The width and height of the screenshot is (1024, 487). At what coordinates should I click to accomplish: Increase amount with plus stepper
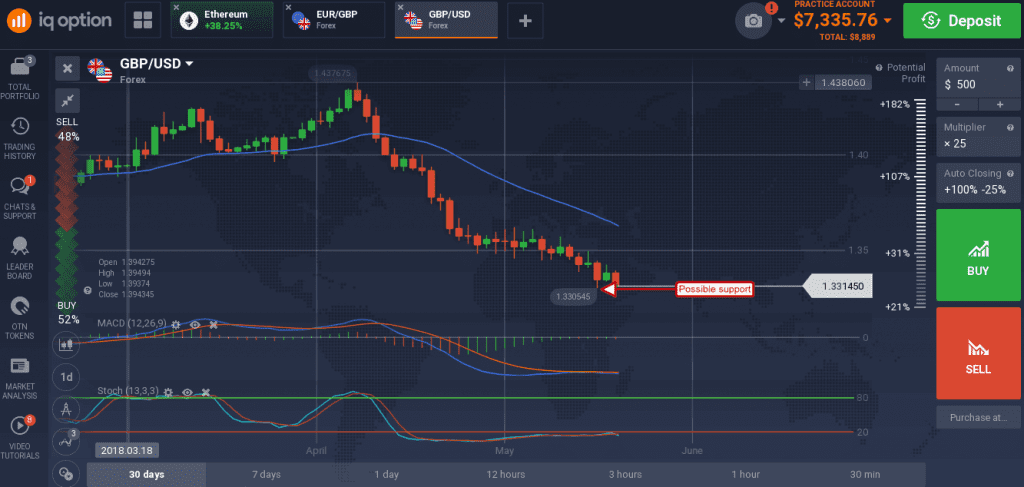(x=999, y=104)
